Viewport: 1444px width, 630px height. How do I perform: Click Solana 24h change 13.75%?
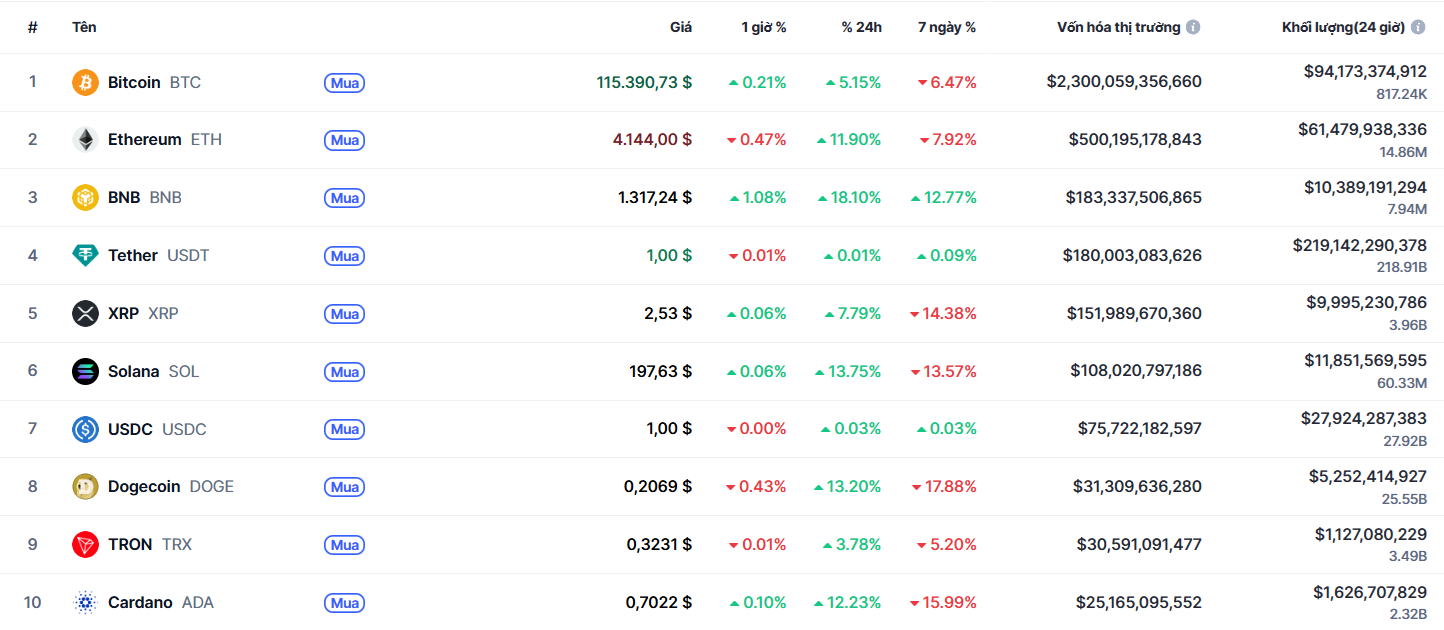[x=849, y=372]
